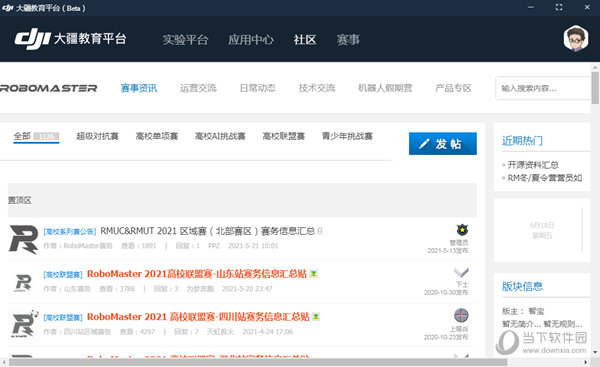Click the 上等兵 rank badge icon
The height and width of the screenshot is (367, 600).
[x=461, y=315]
